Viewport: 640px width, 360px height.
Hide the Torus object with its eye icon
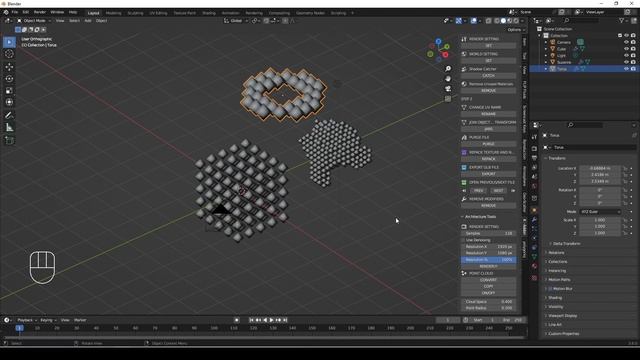[626, 69]
